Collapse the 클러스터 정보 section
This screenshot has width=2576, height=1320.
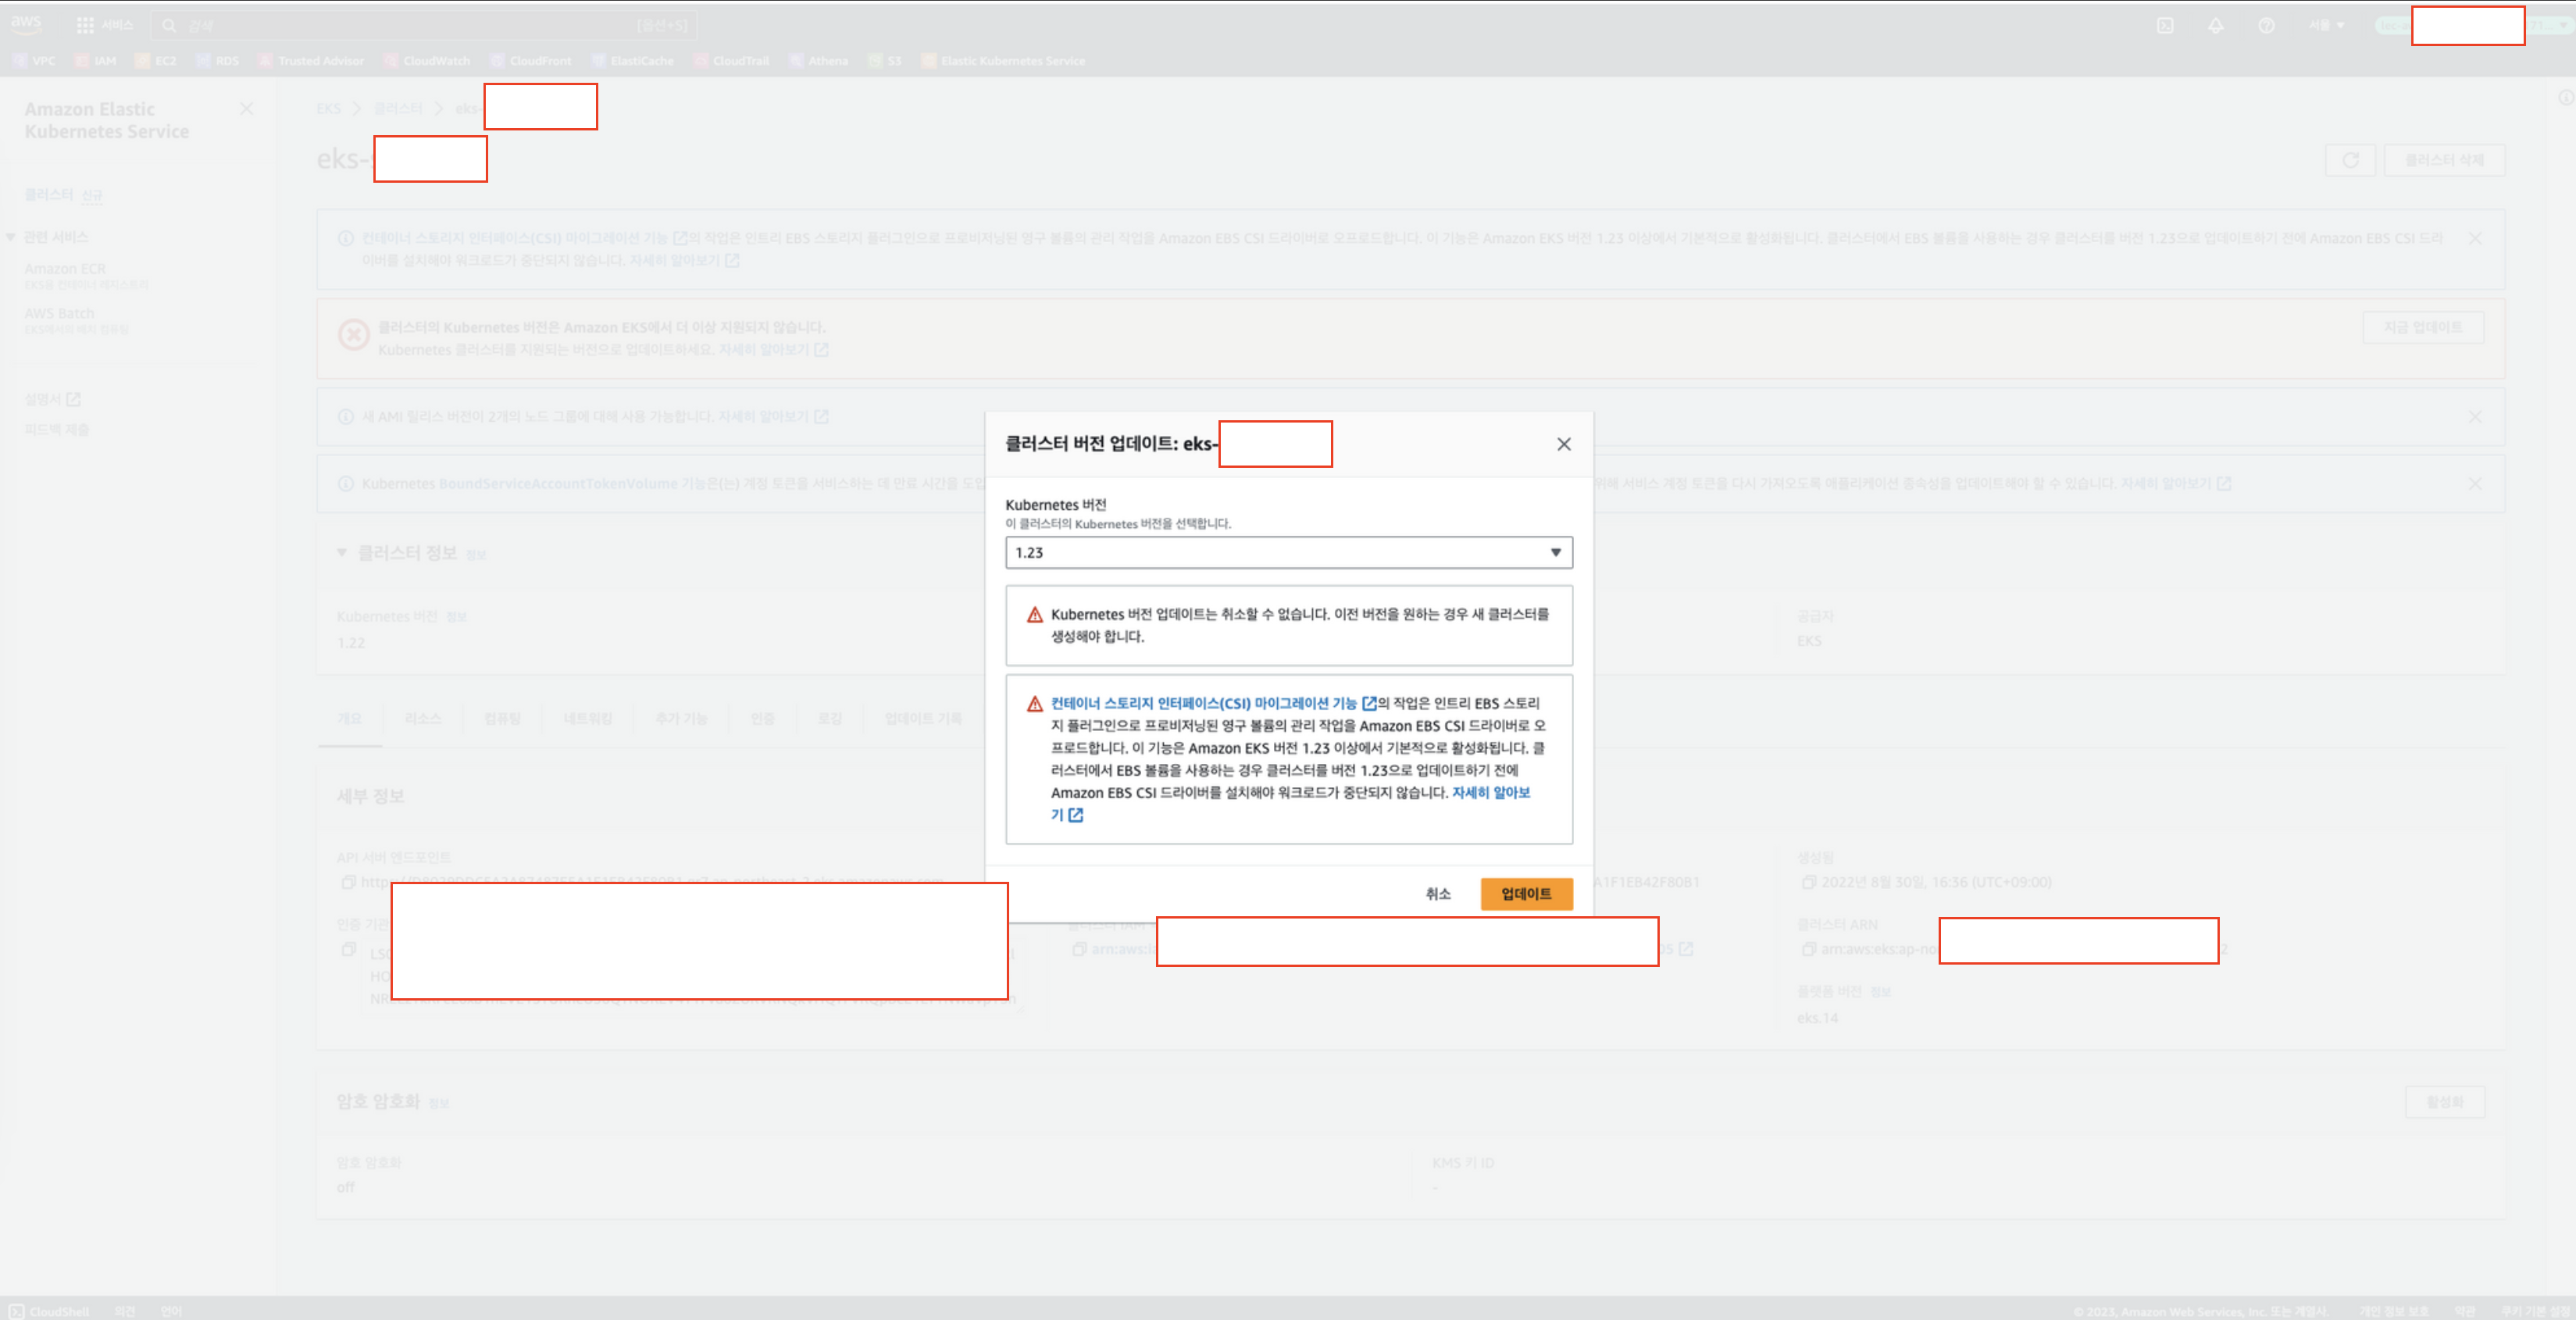tap(342, 553)
